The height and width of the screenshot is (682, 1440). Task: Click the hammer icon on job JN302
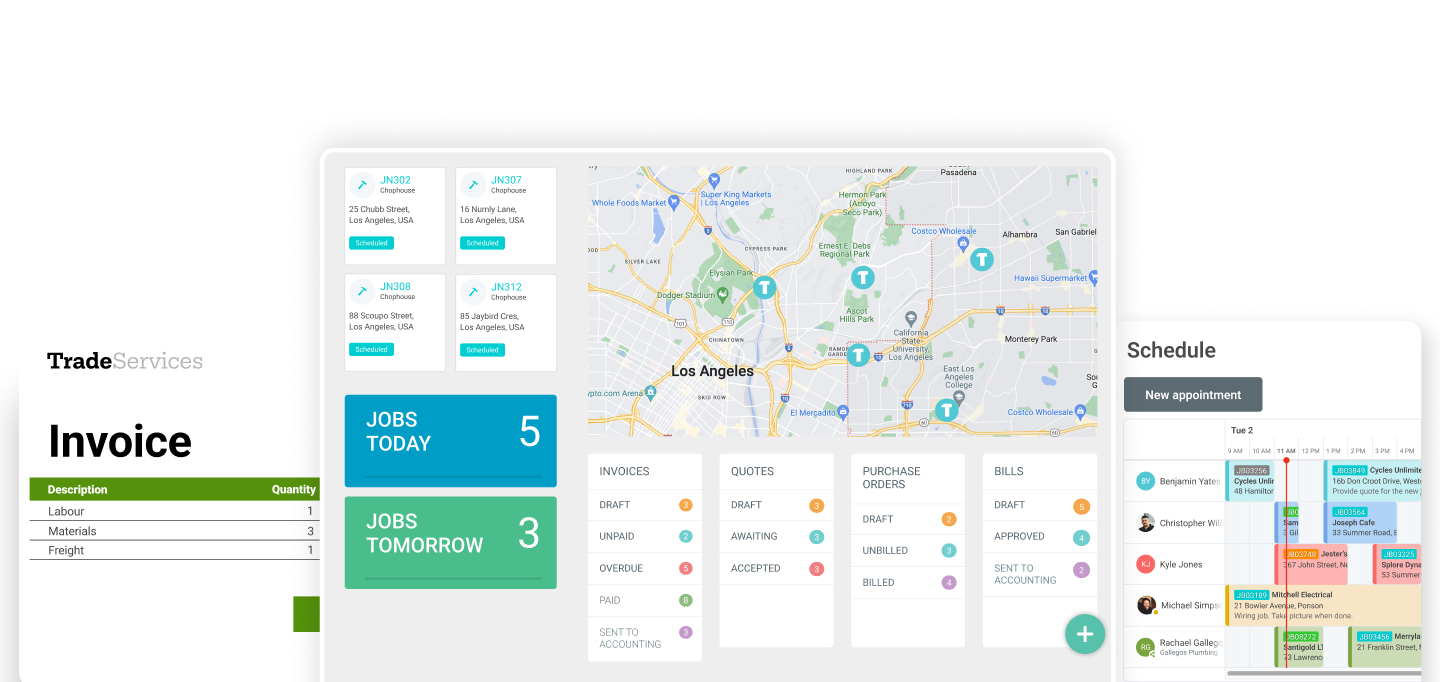pos(362,185)
